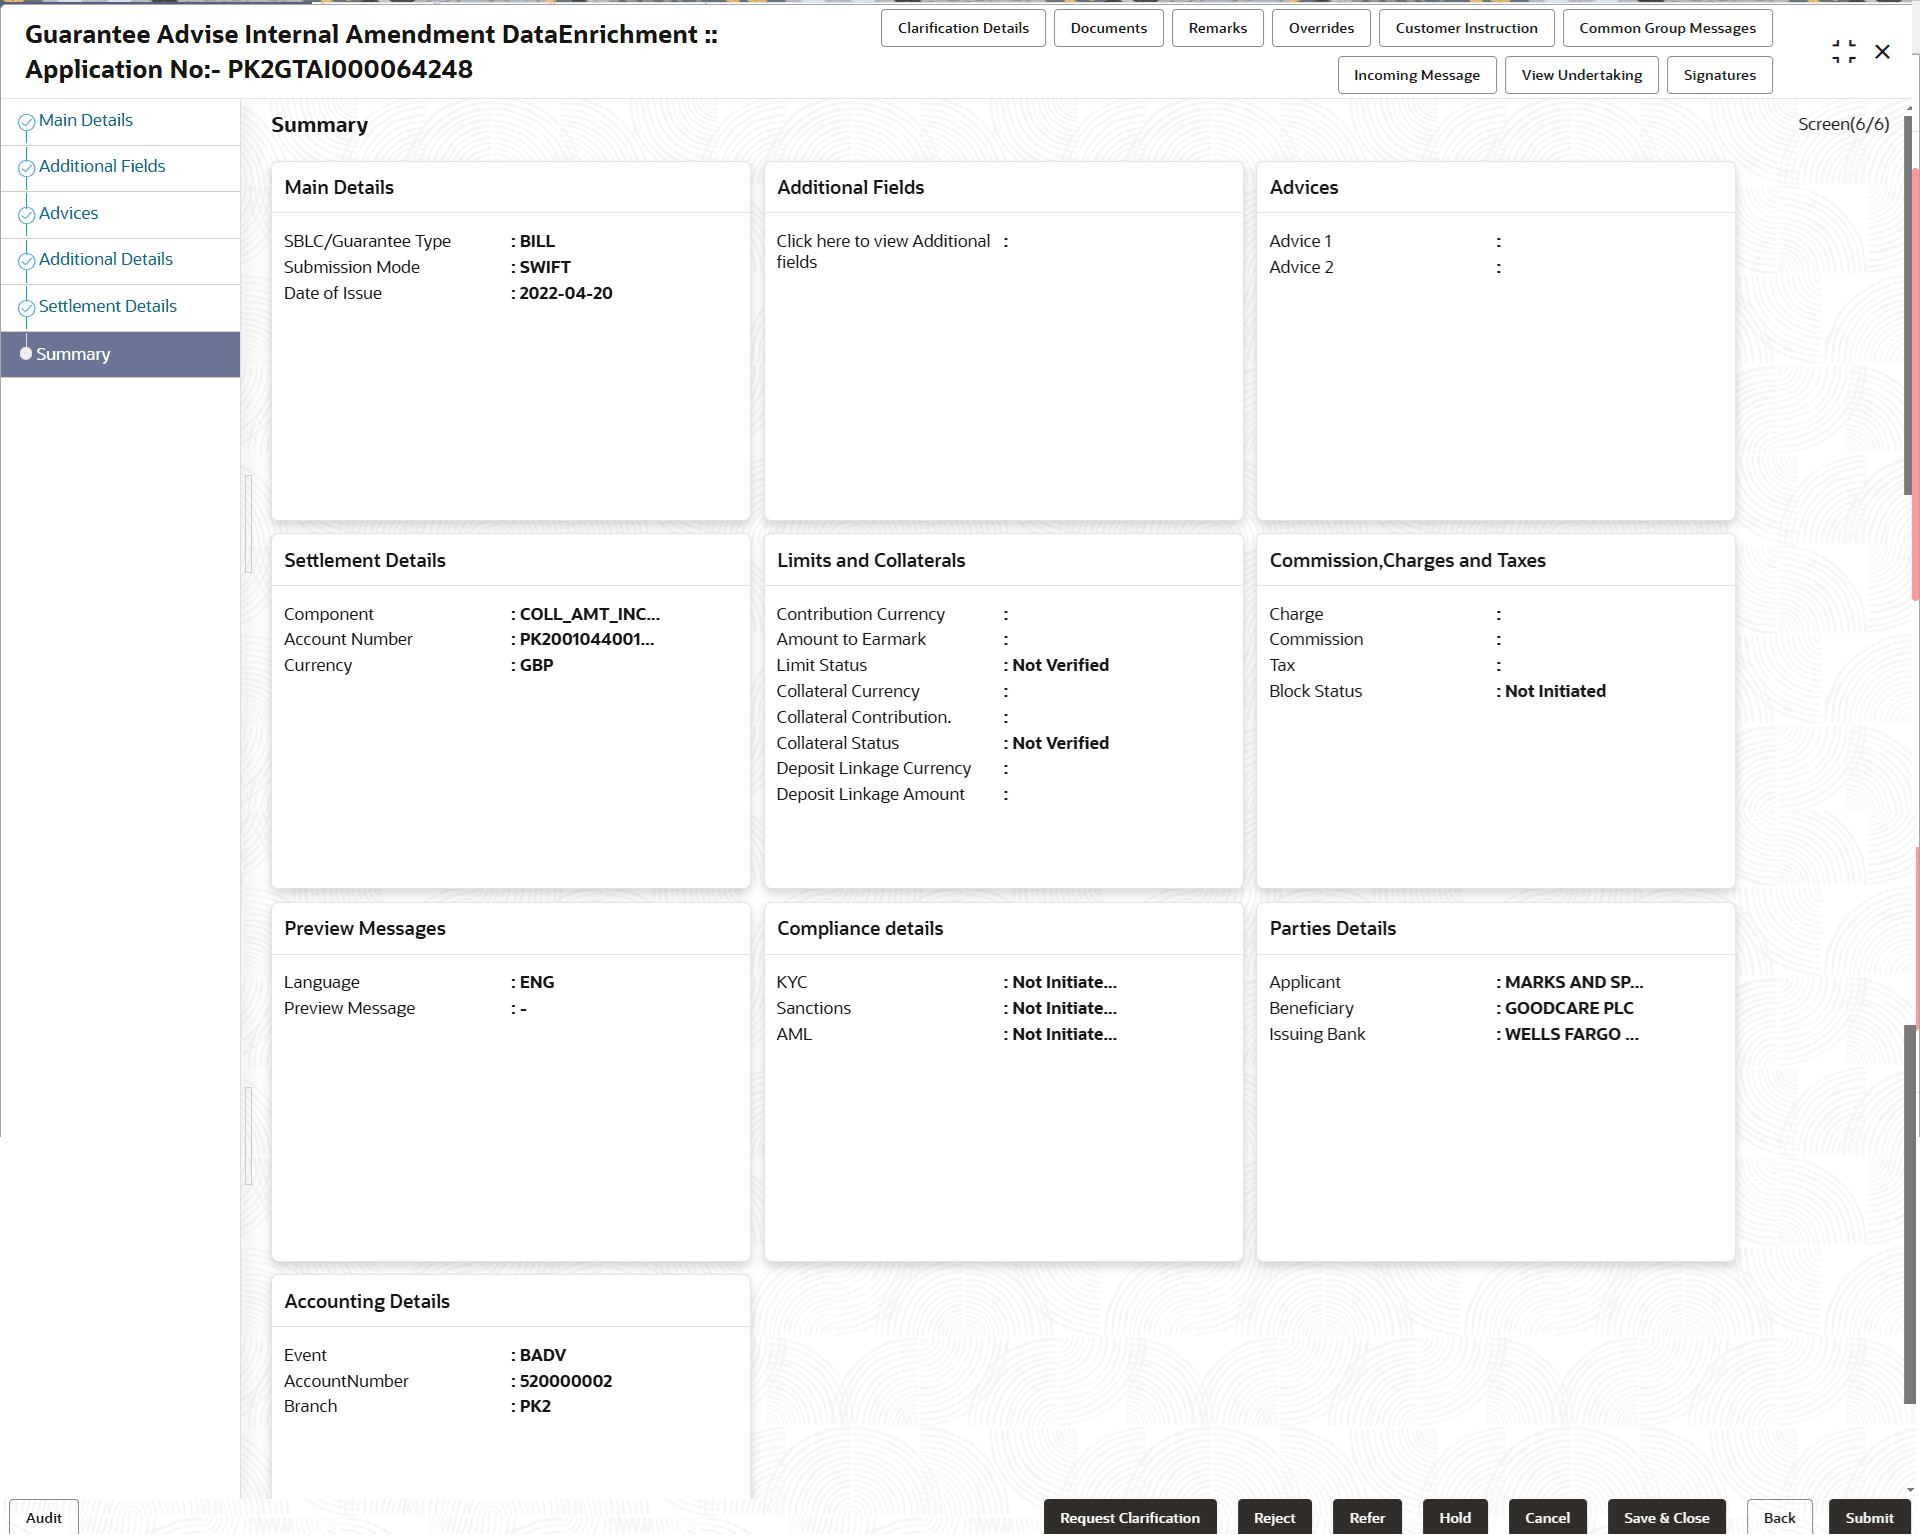The image size is (1920, 1535).
Task: Click the collapse-screen icon in the title bar
Action: click(x=1844, y=51)
